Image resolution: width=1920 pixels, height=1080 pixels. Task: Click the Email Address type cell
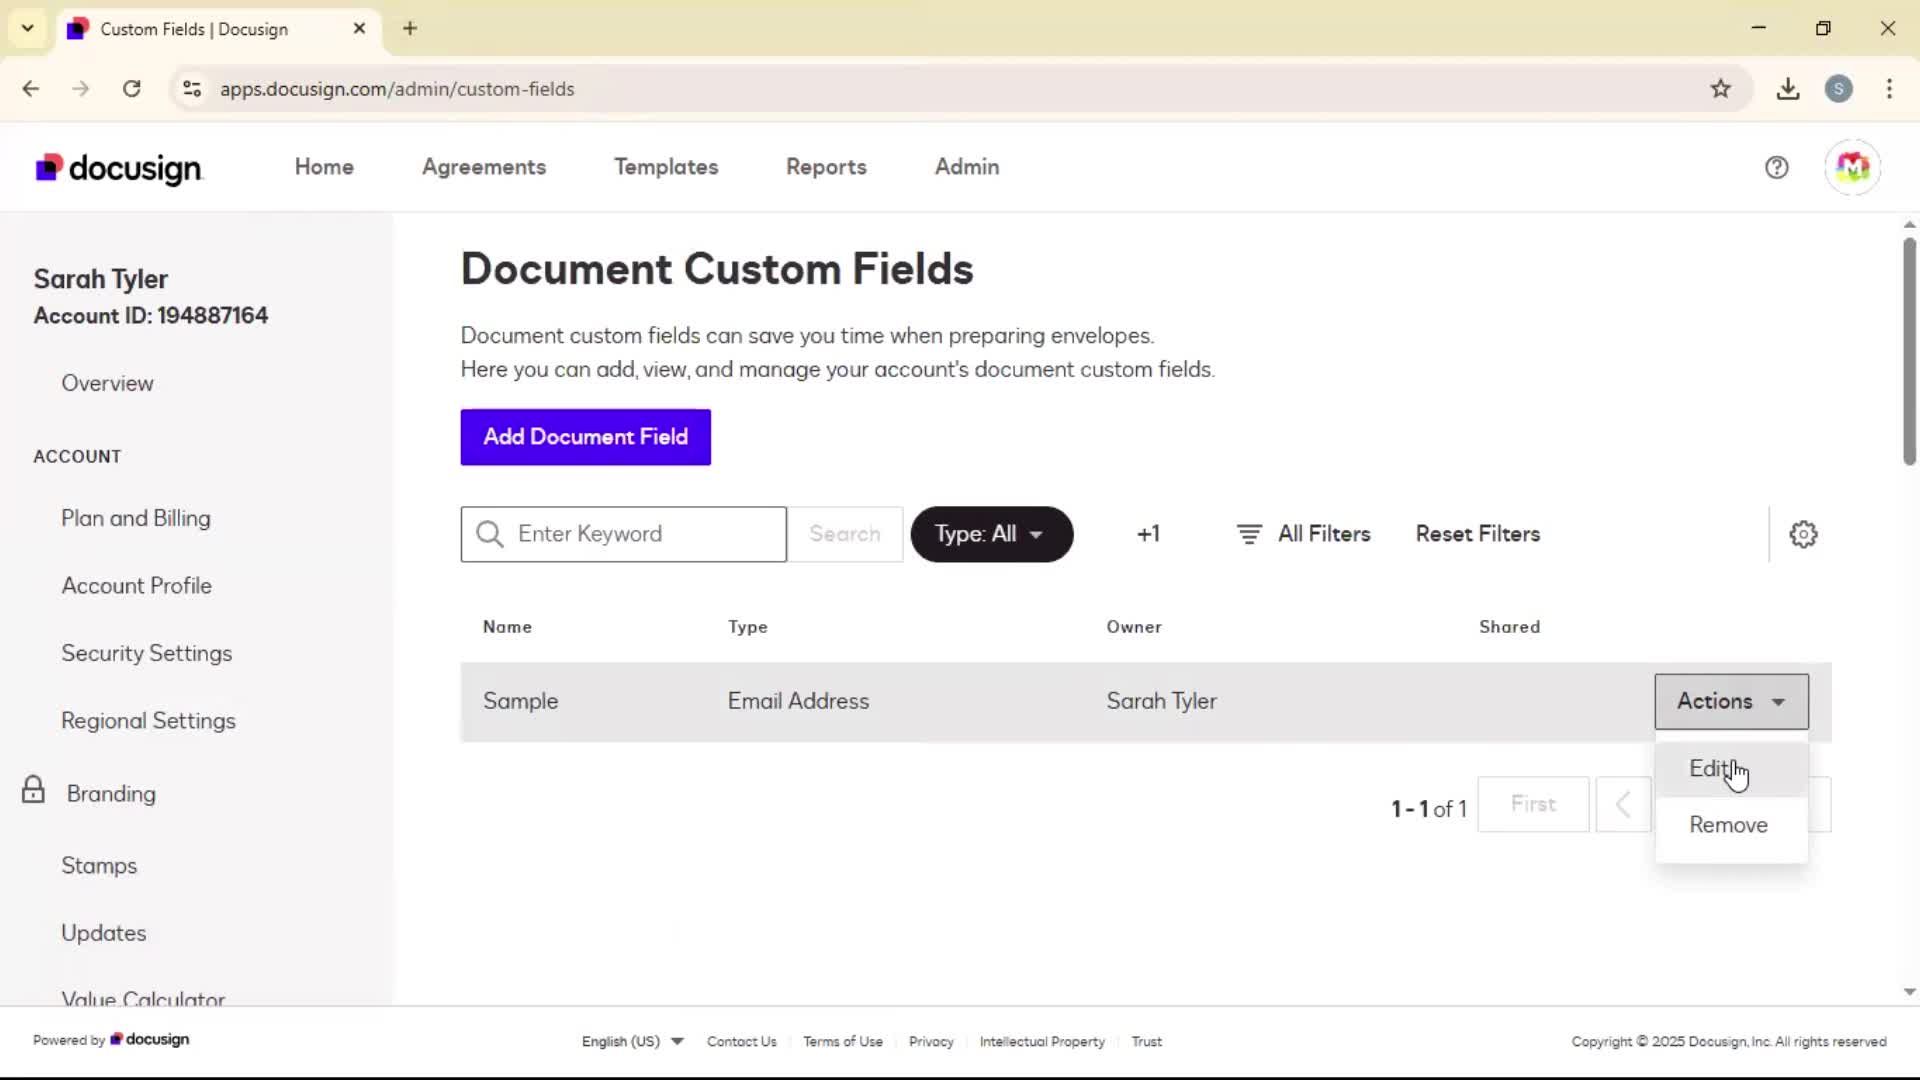tap(798, 701)
